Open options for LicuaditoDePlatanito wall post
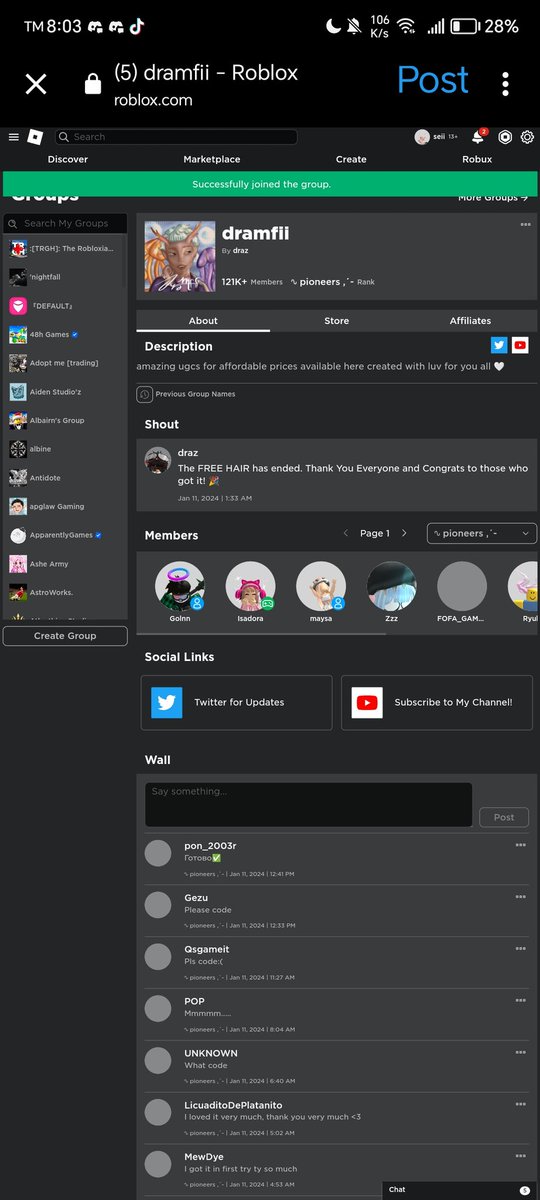The image size is (540, 1200). coord(520,1104)
